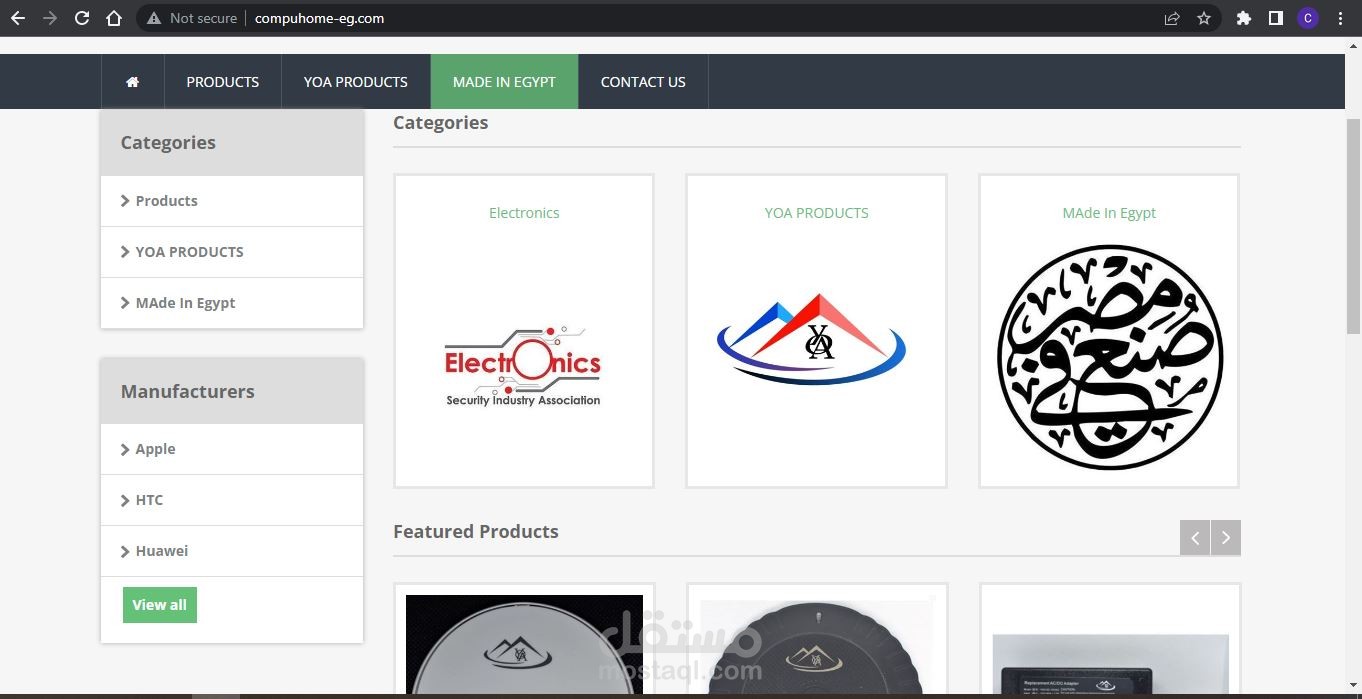The image size is (1362, 699).
Task: Click the Not secure warning icon
Action: (x=153, y=18)
